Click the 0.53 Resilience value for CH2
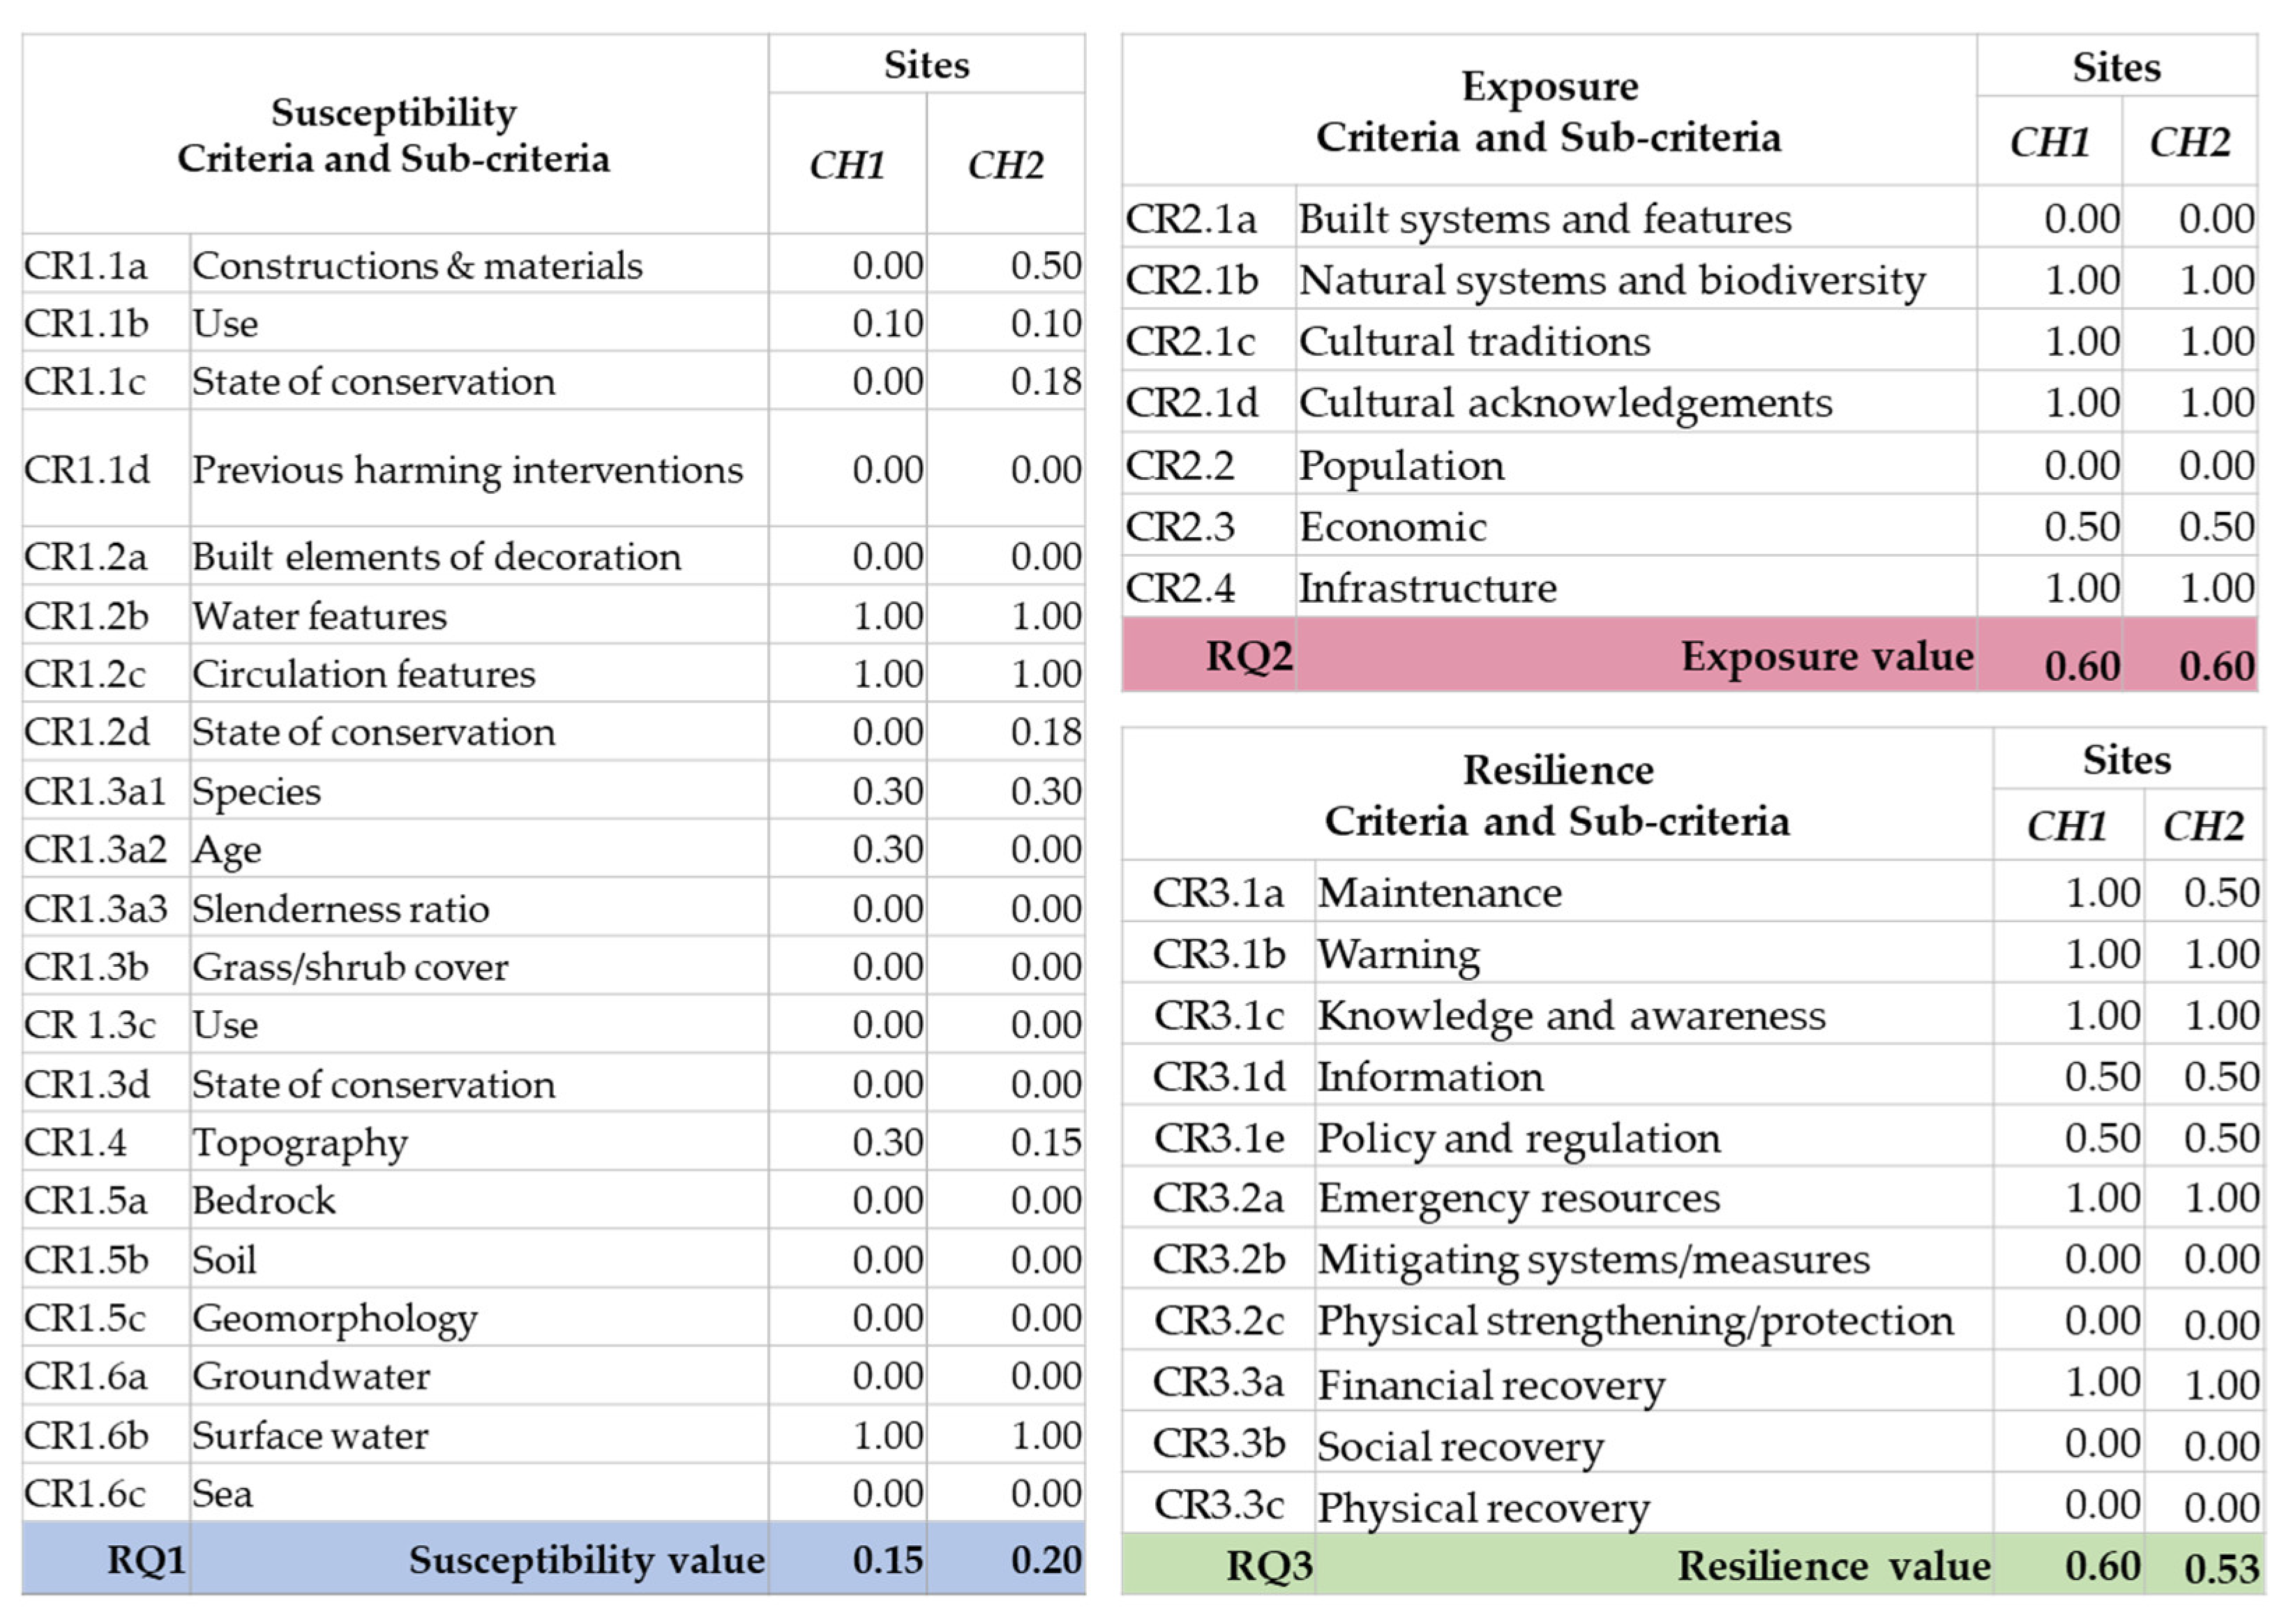2286x1624 pixels. click(x=2221, y=1568)
